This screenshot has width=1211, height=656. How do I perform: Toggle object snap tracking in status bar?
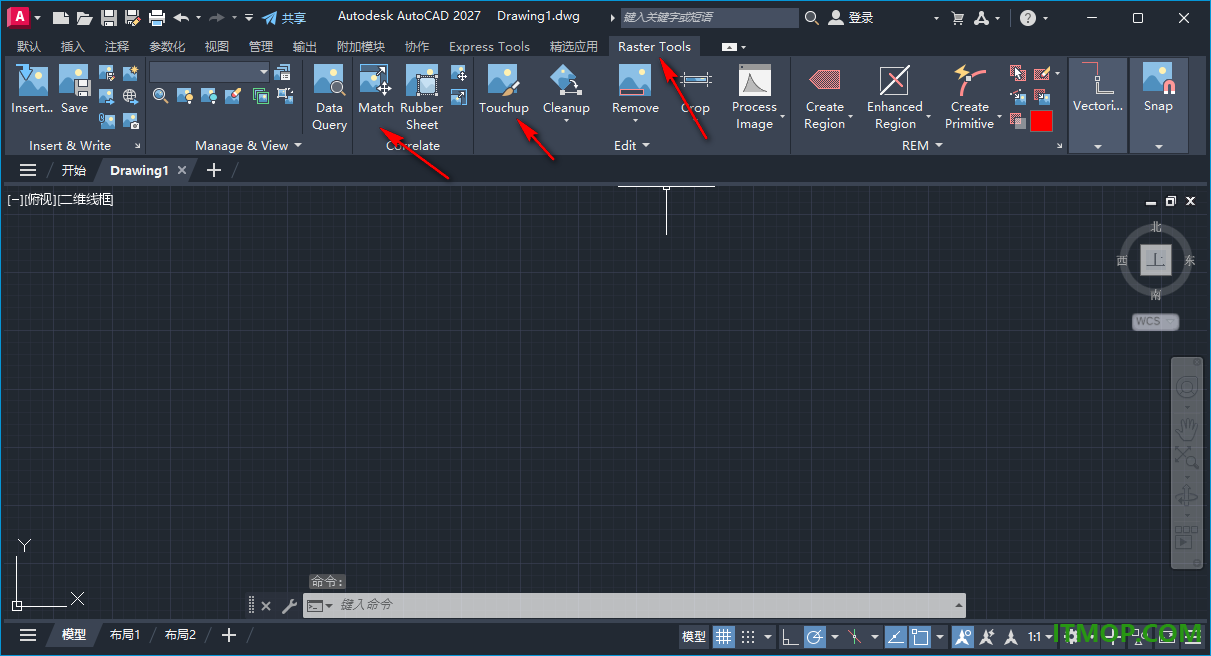tap(896, 636)
